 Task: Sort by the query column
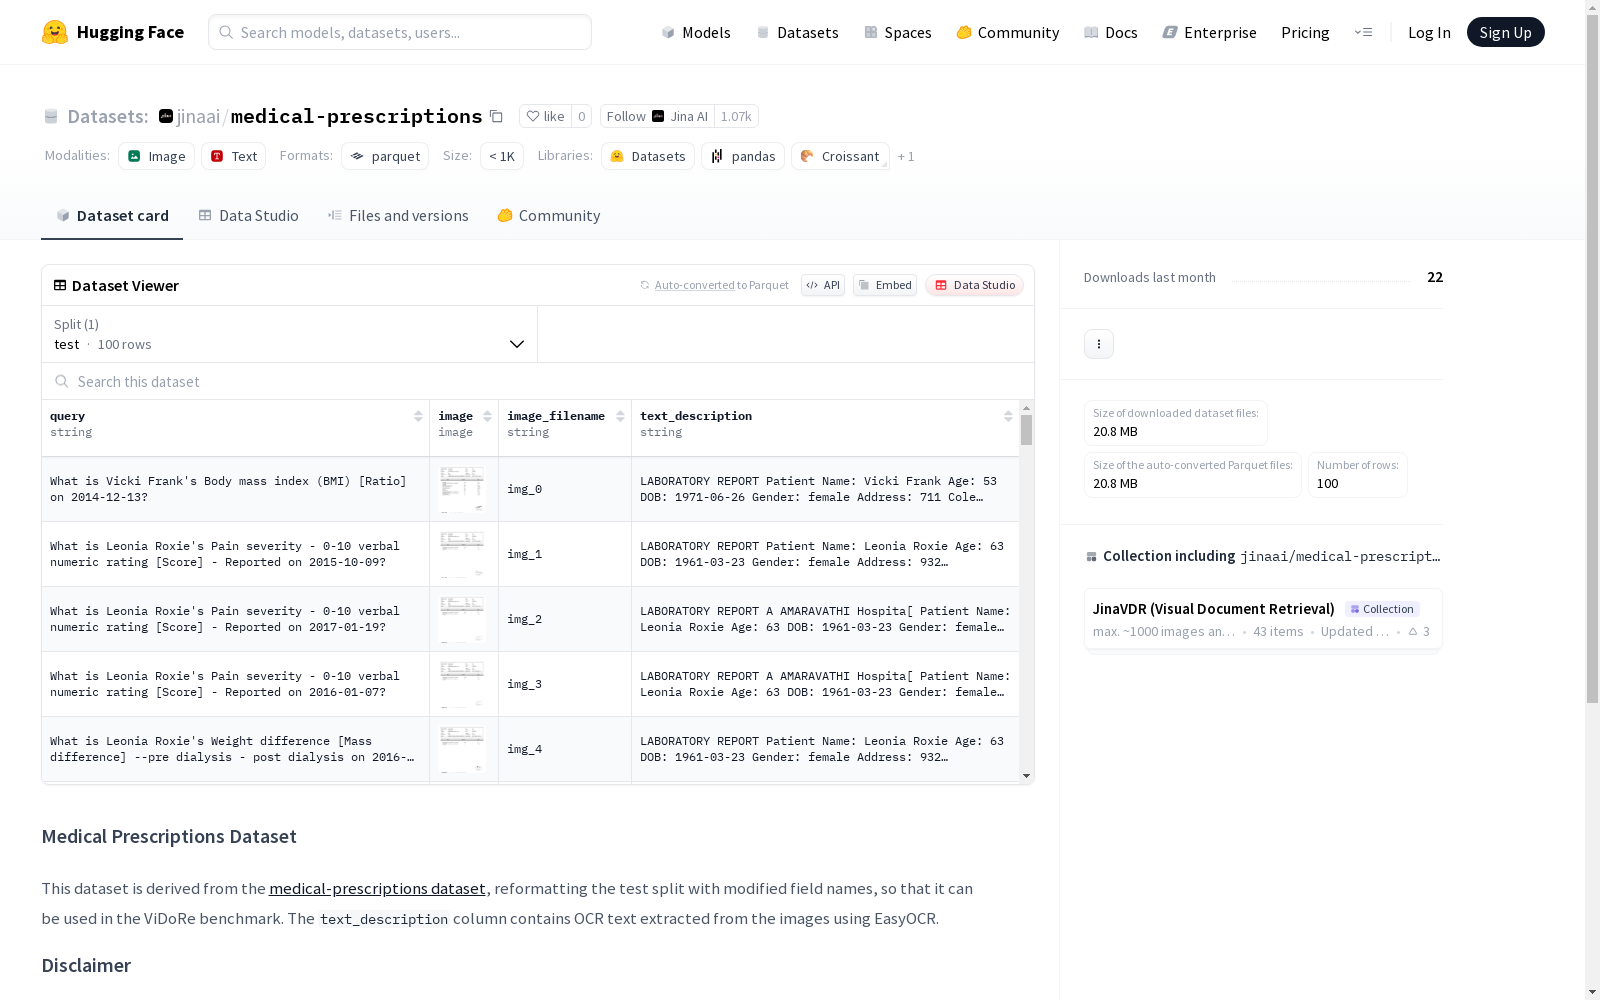[x=418, y=416]
